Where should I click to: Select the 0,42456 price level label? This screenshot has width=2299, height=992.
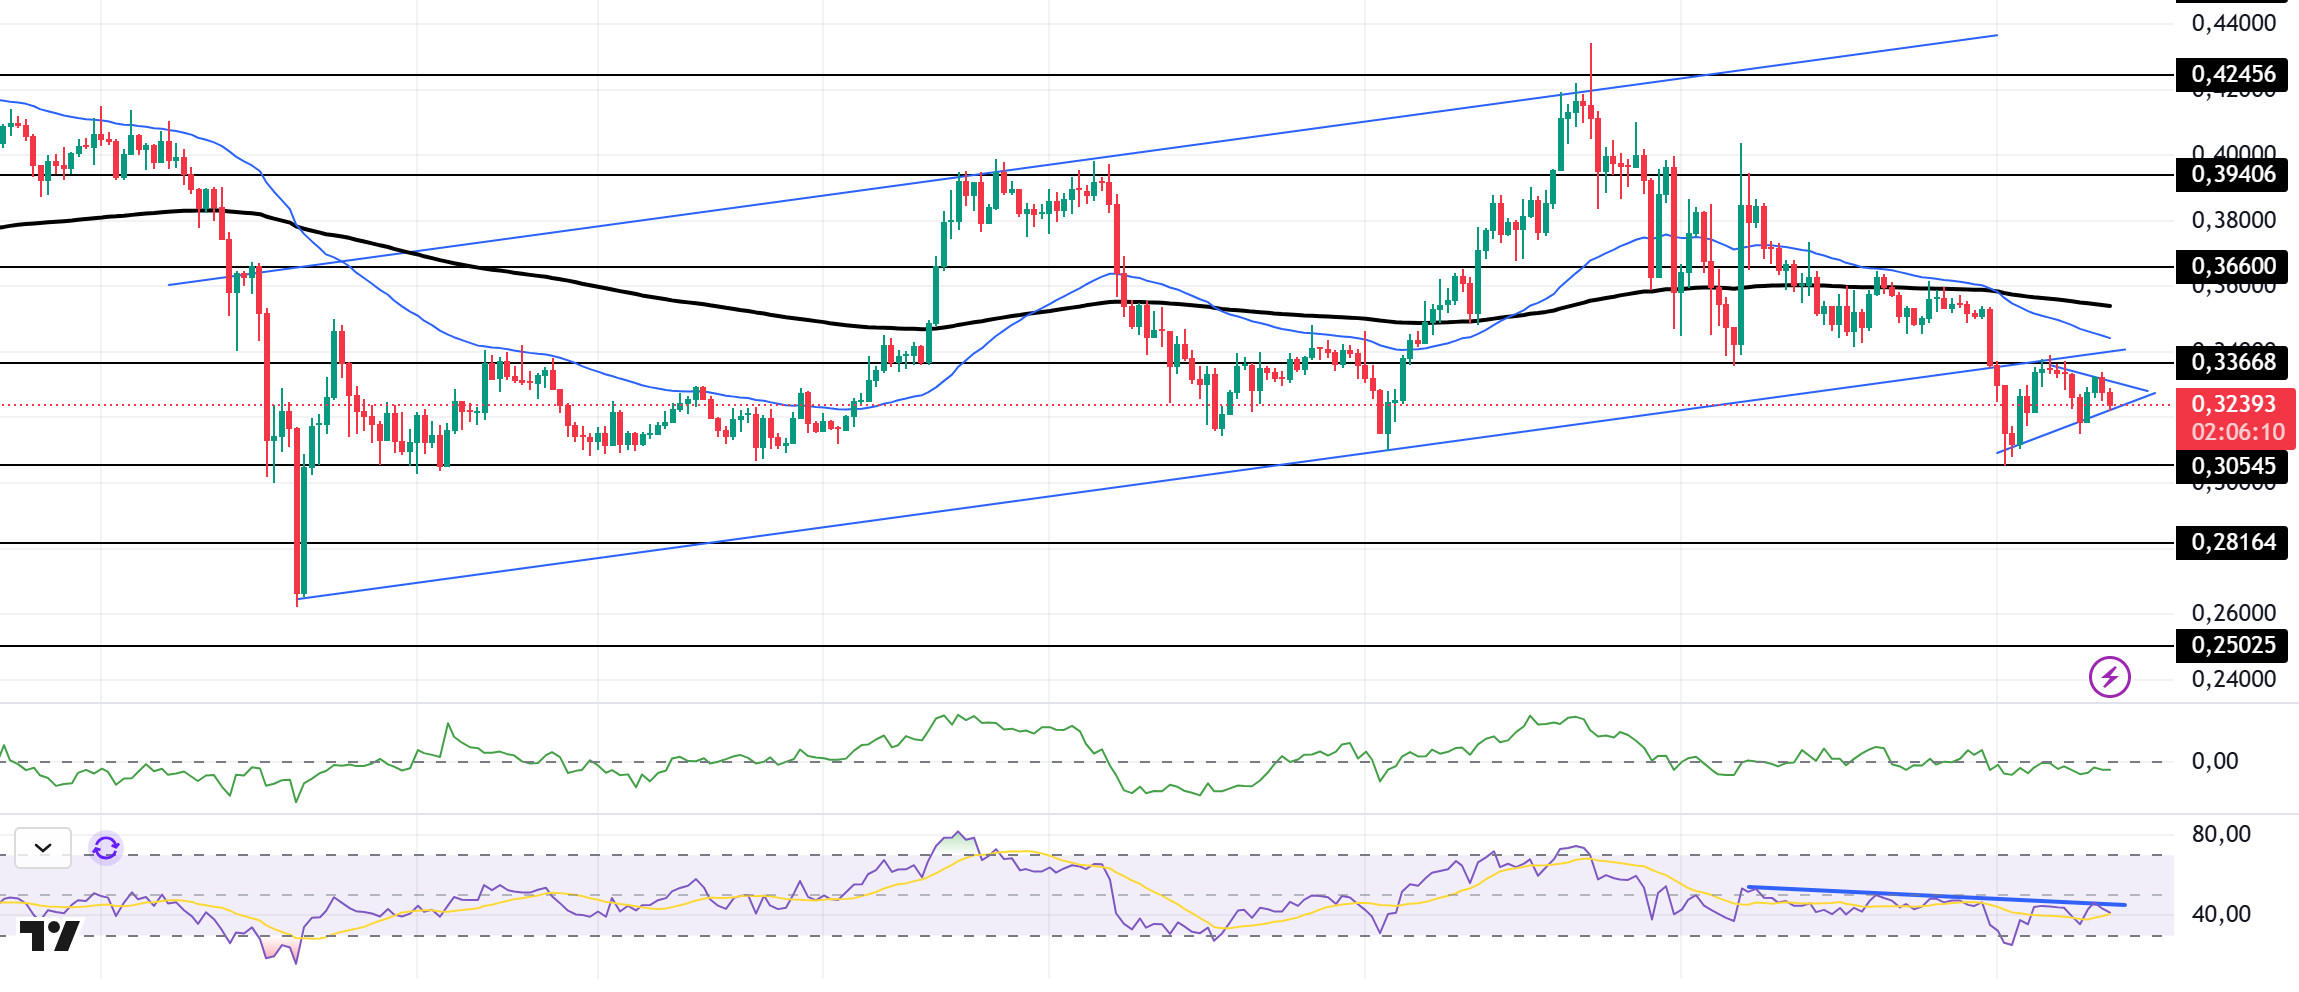click(2232, 74)
